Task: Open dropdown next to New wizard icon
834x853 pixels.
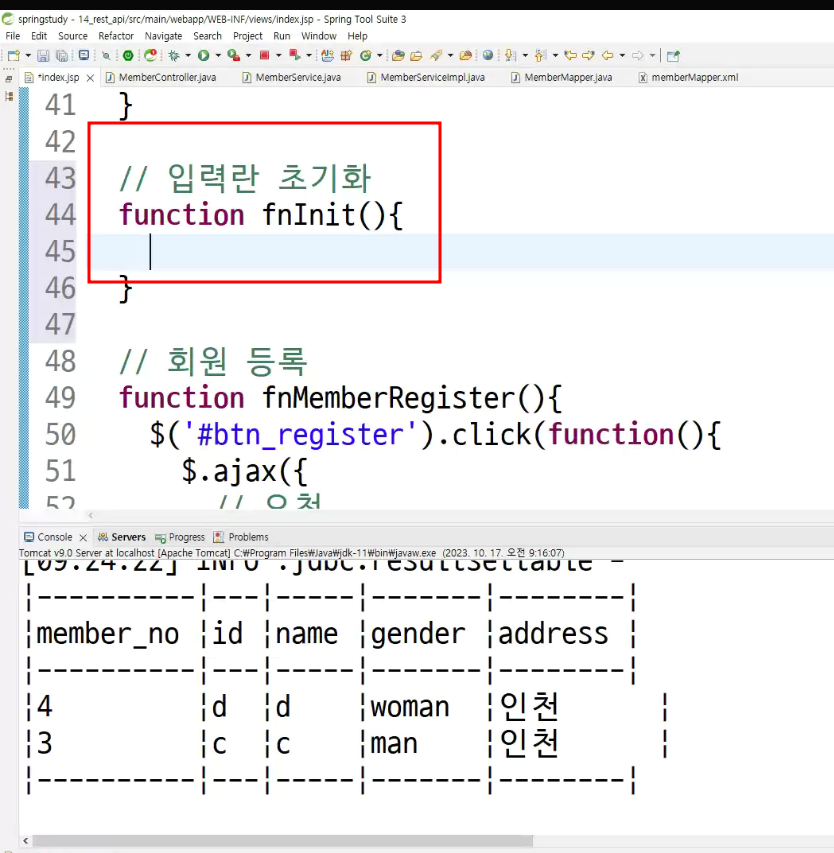Action: coord(28,55)
